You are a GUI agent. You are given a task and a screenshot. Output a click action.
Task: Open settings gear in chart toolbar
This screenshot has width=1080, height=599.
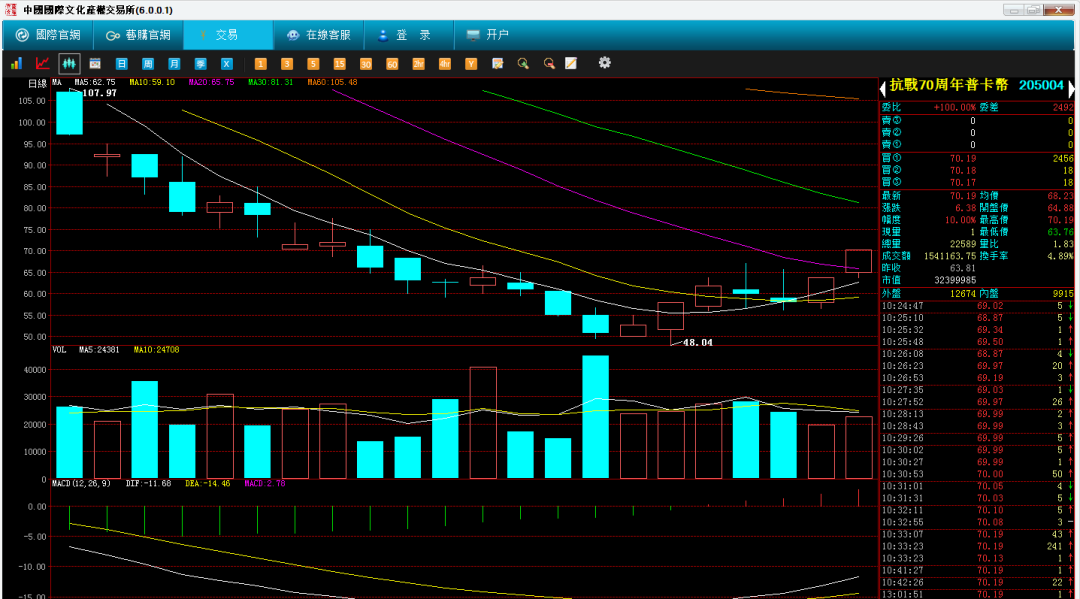[x=604, y=63]
